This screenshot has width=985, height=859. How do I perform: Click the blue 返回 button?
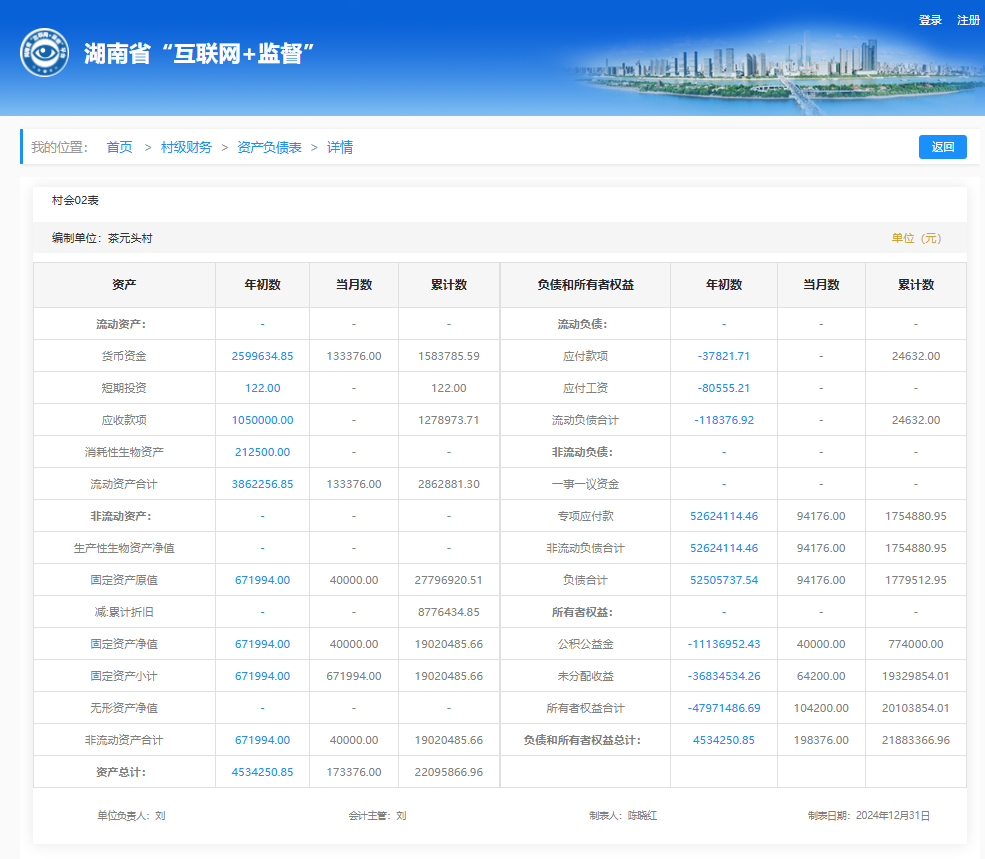point(942,147)
